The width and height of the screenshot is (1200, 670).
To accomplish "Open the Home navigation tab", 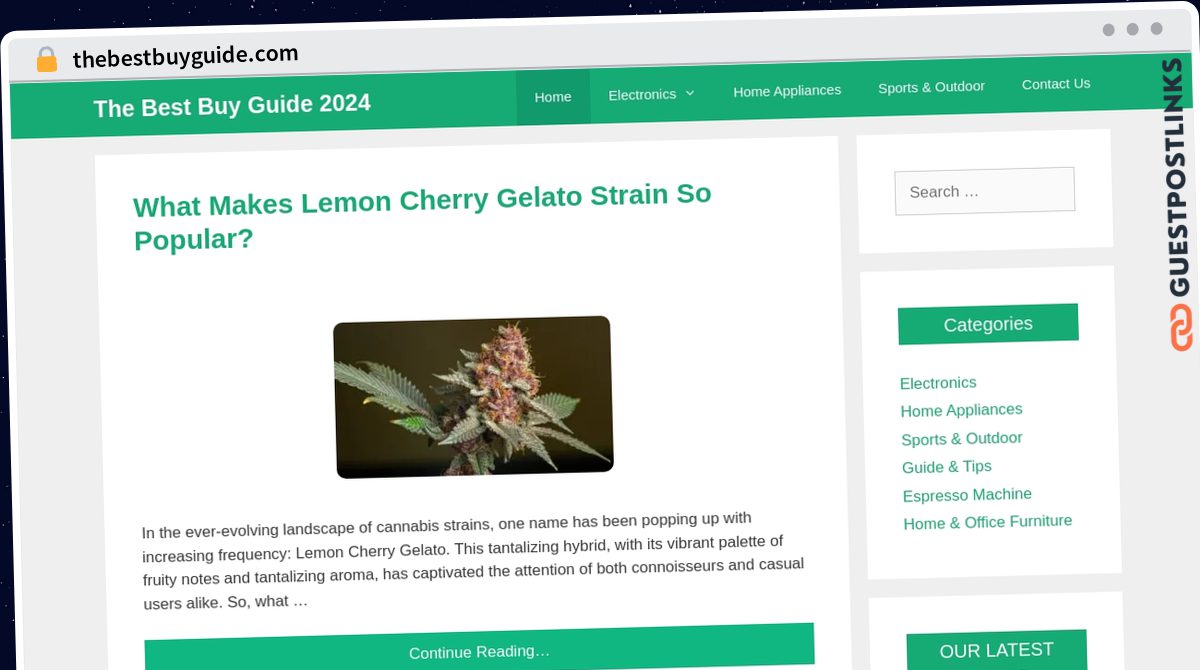I will [x=553, y=97].
